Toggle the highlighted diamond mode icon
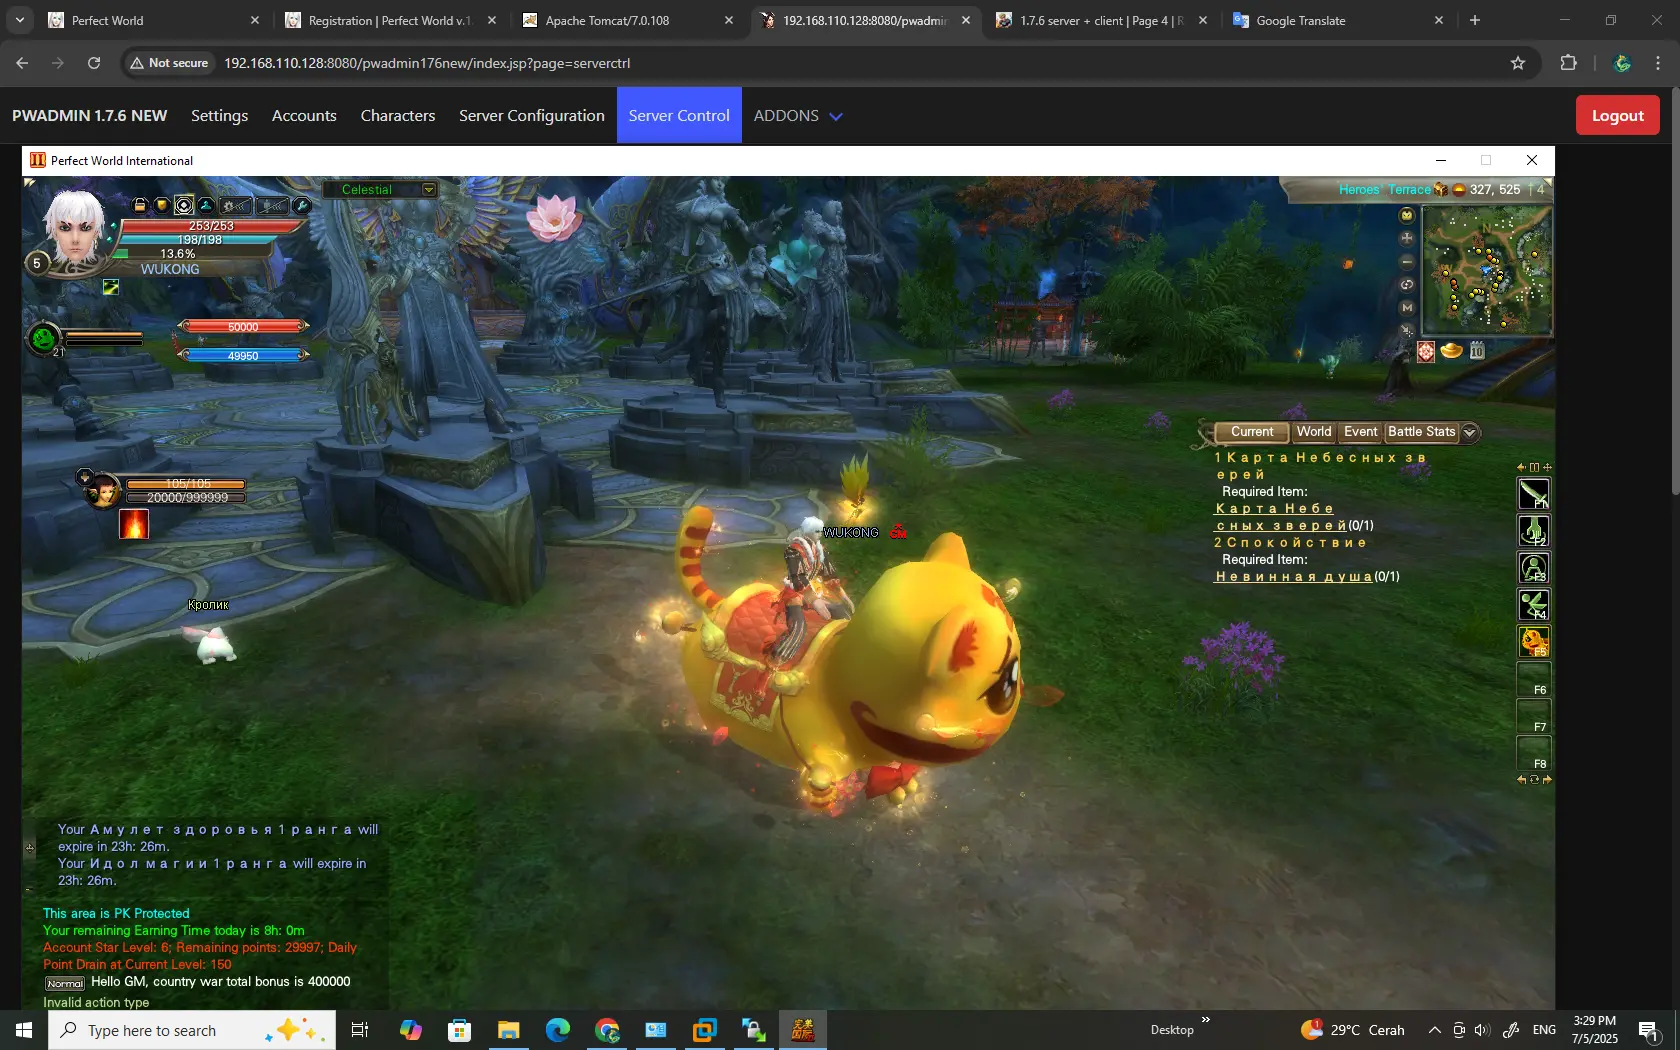1680x1050 pixels. (184, 205)
